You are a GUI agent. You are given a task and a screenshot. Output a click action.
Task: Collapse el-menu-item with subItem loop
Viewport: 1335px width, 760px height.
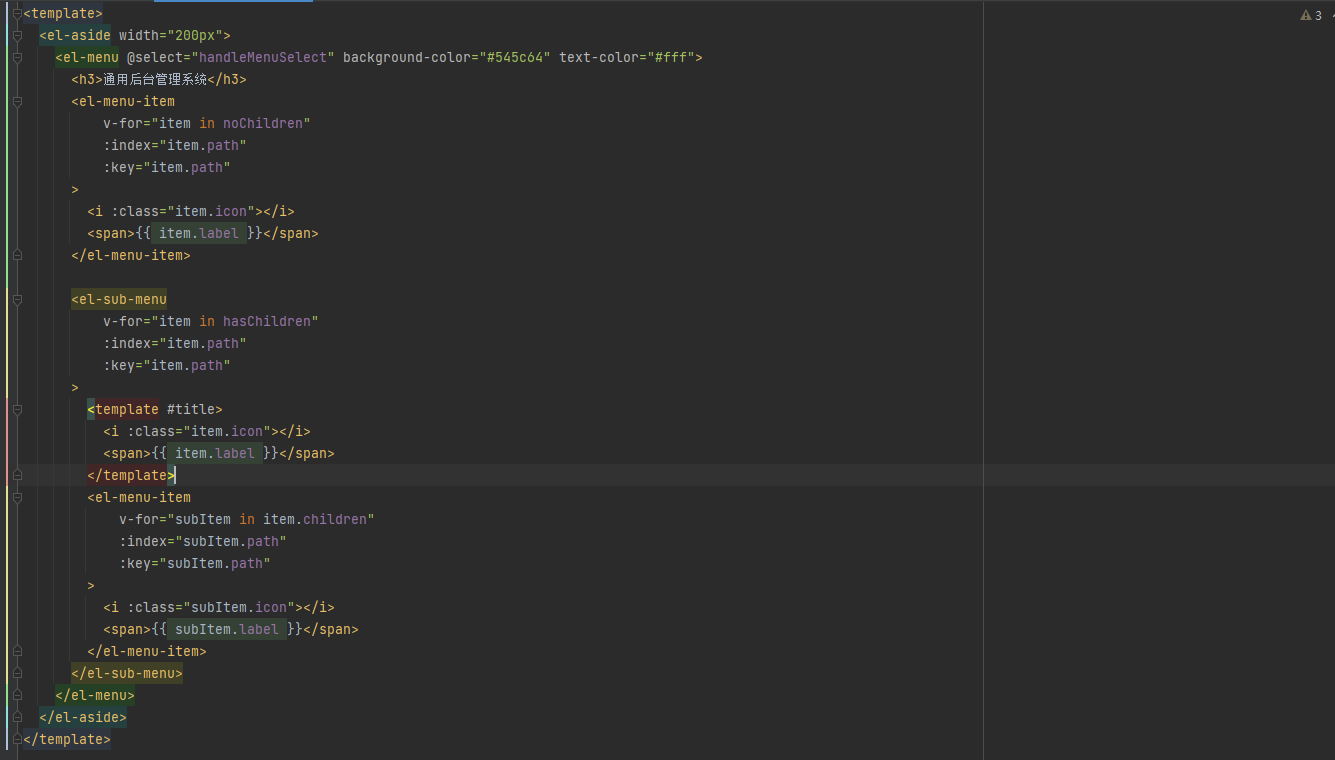(17, 498)
